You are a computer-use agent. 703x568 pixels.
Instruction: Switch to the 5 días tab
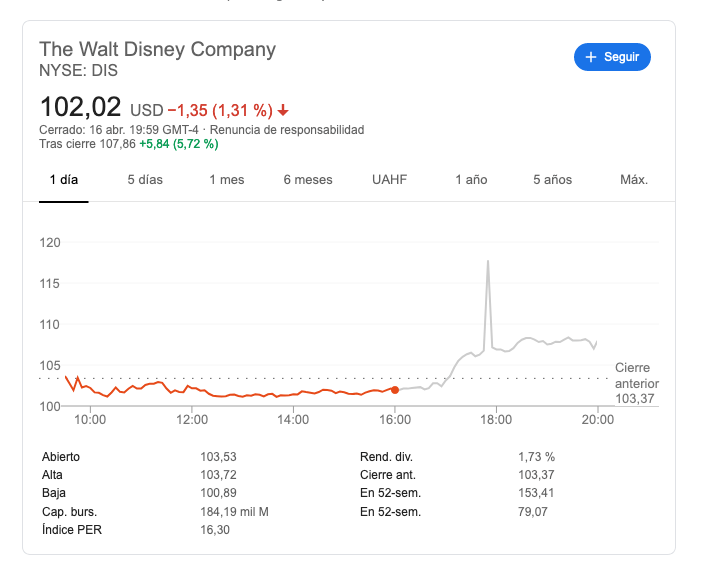pyautogui.click(x=145, y=180)
